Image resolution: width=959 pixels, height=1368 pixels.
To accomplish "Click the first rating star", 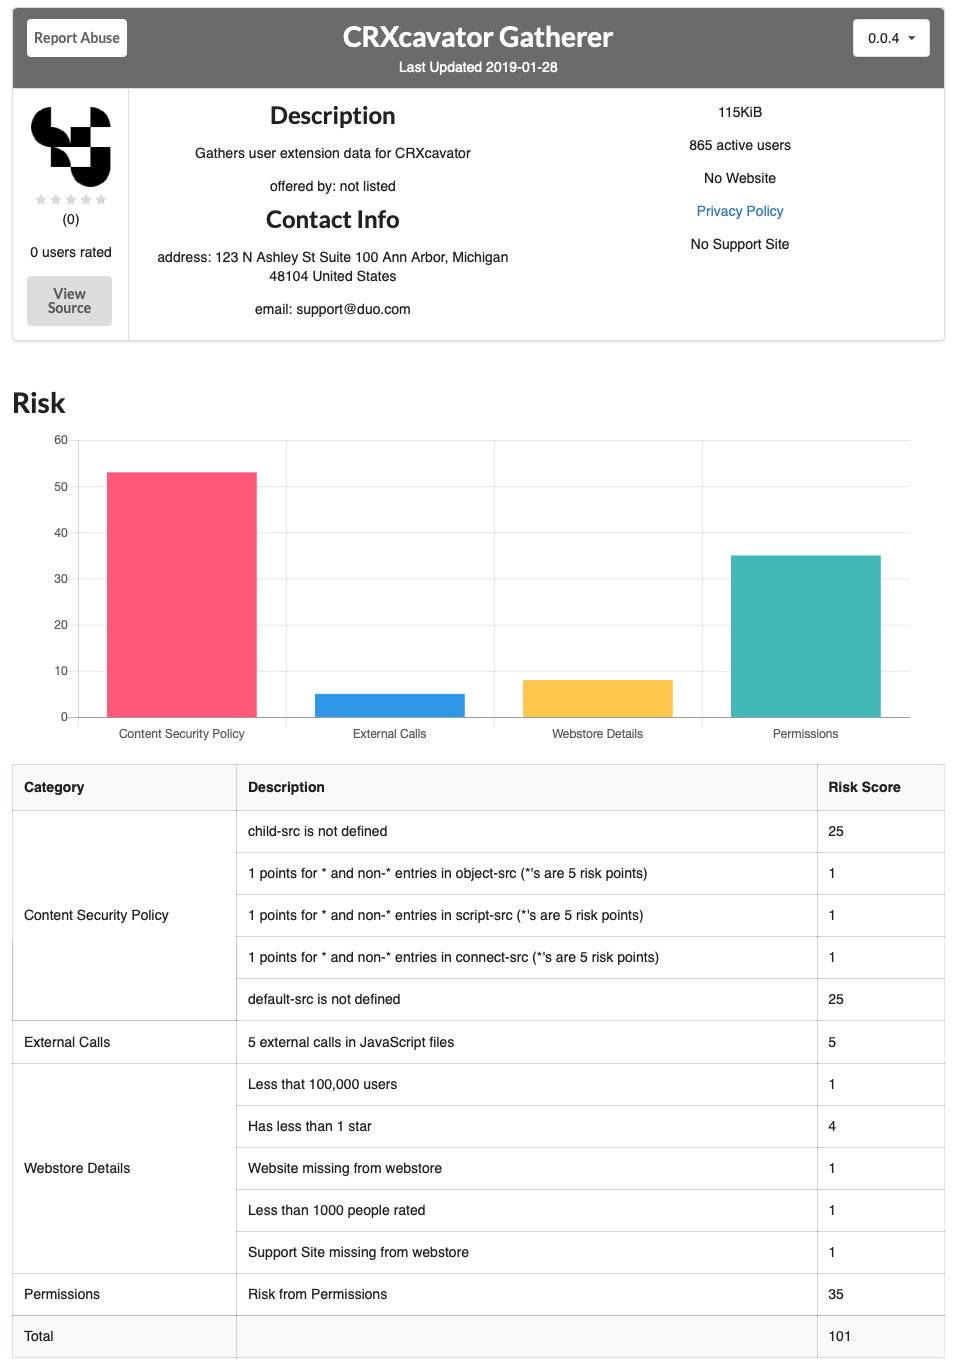I will pos(41,200).
